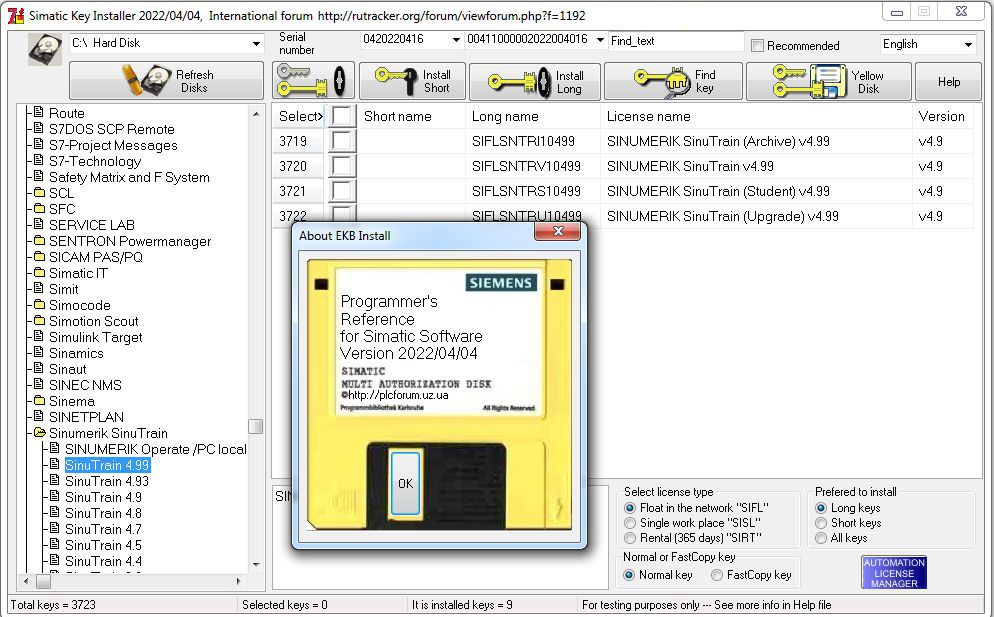Open Simocode folder
Screen dimensions: 994x617
point(79,305)
